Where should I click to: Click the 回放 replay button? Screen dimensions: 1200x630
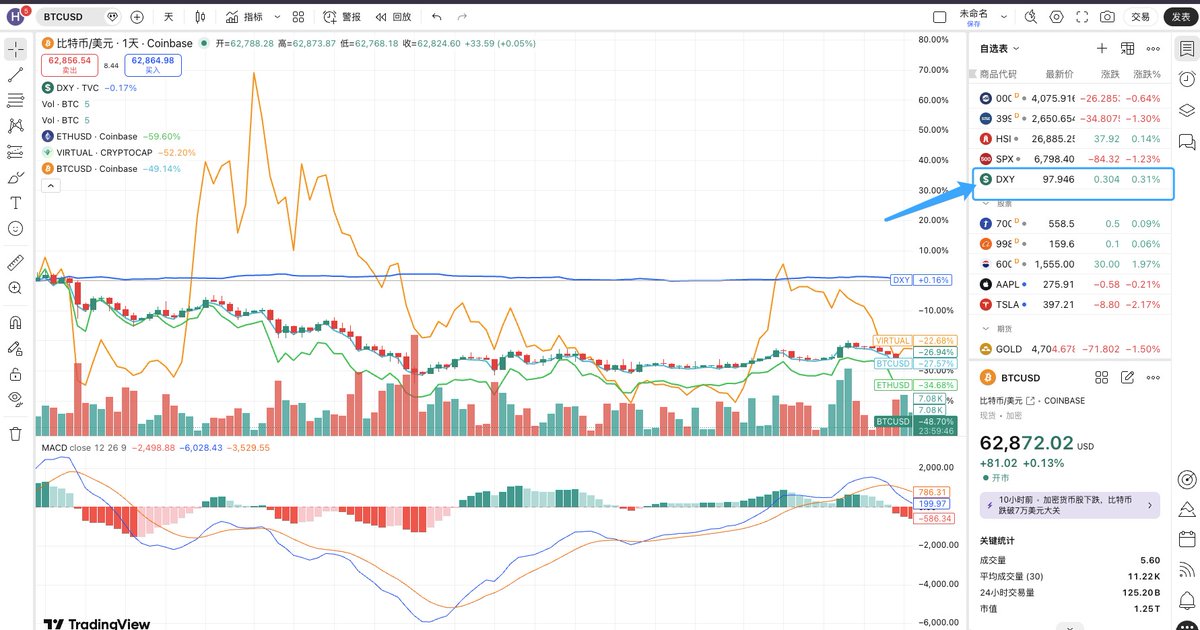tap(393, 17)
